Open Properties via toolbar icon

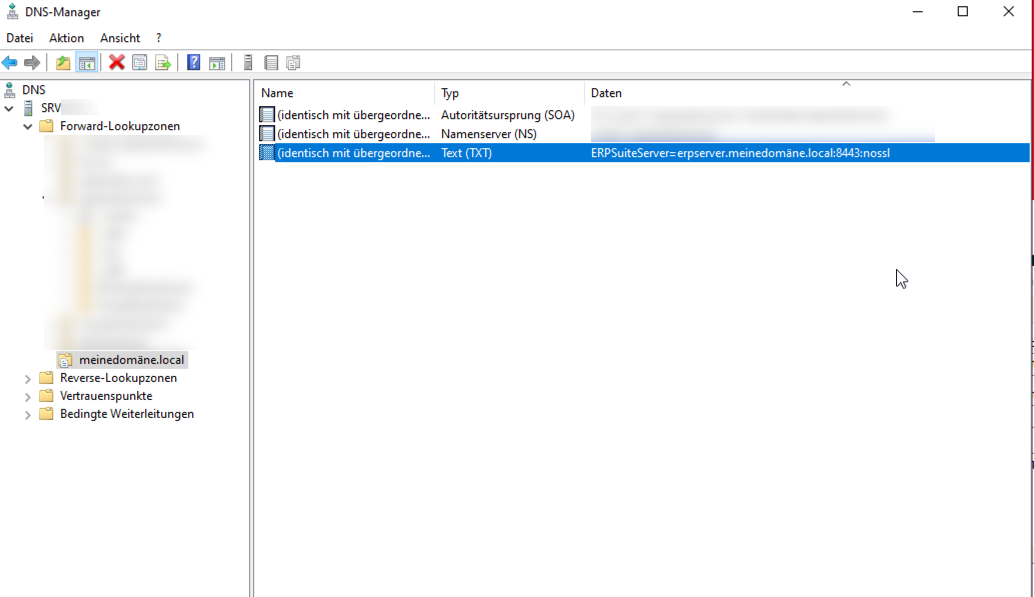pos(140,63)
